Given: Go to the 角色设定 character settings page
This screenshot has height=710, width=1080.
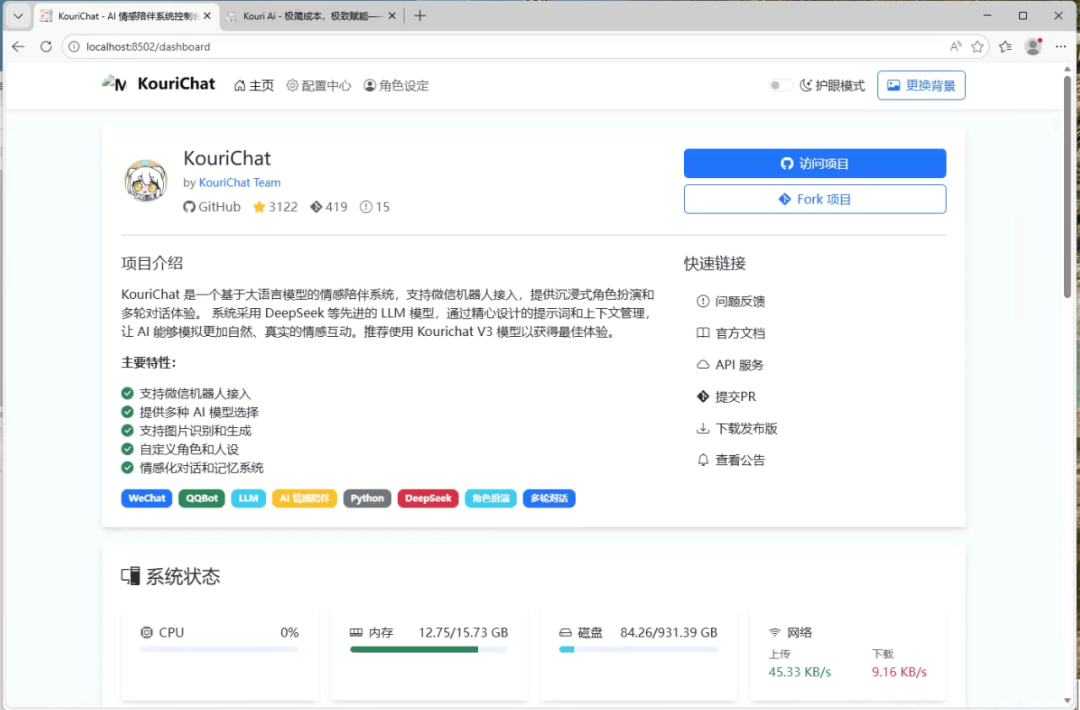Looking at the screenshot, I should point(396,86).
